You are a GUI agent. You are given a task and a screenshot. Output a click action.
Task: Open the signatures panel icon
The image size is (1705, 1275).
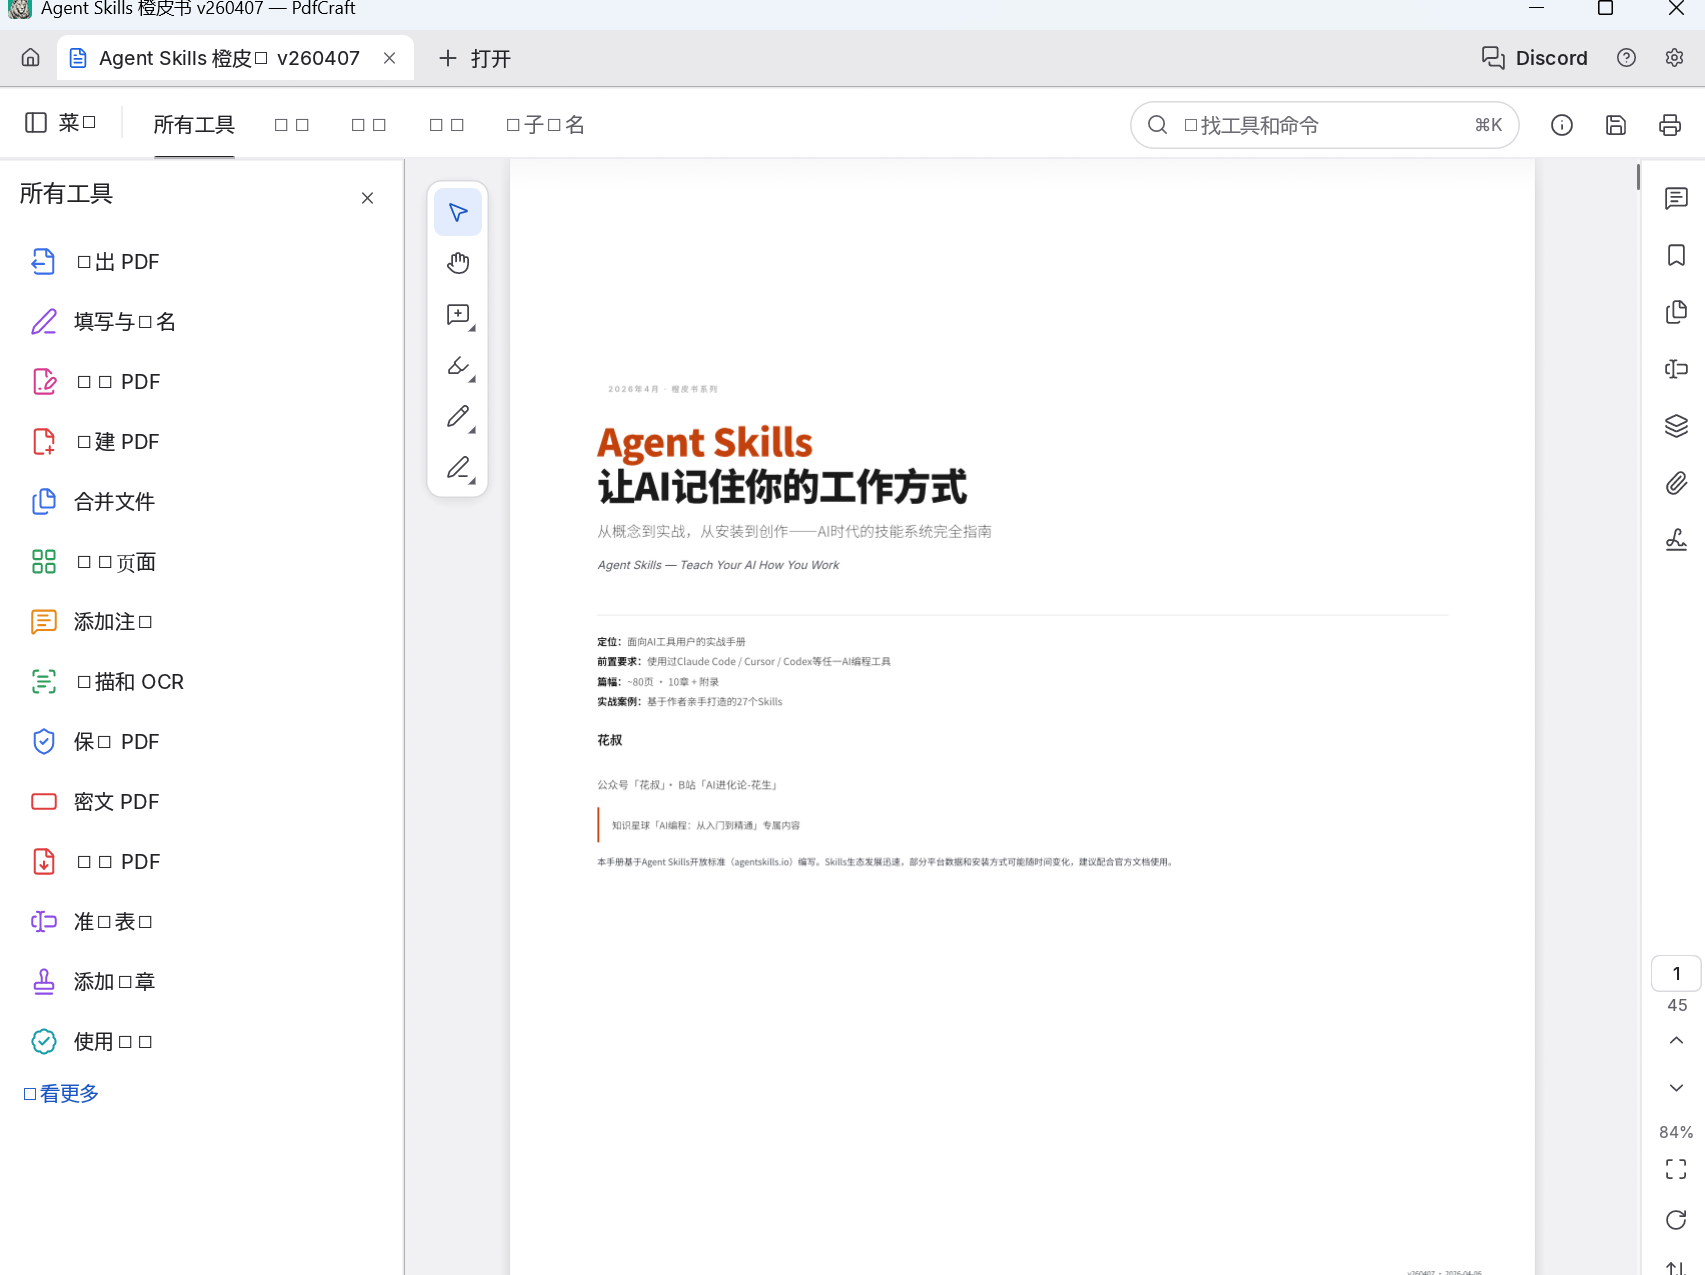pyautogui.click(x=1676, y=540)
